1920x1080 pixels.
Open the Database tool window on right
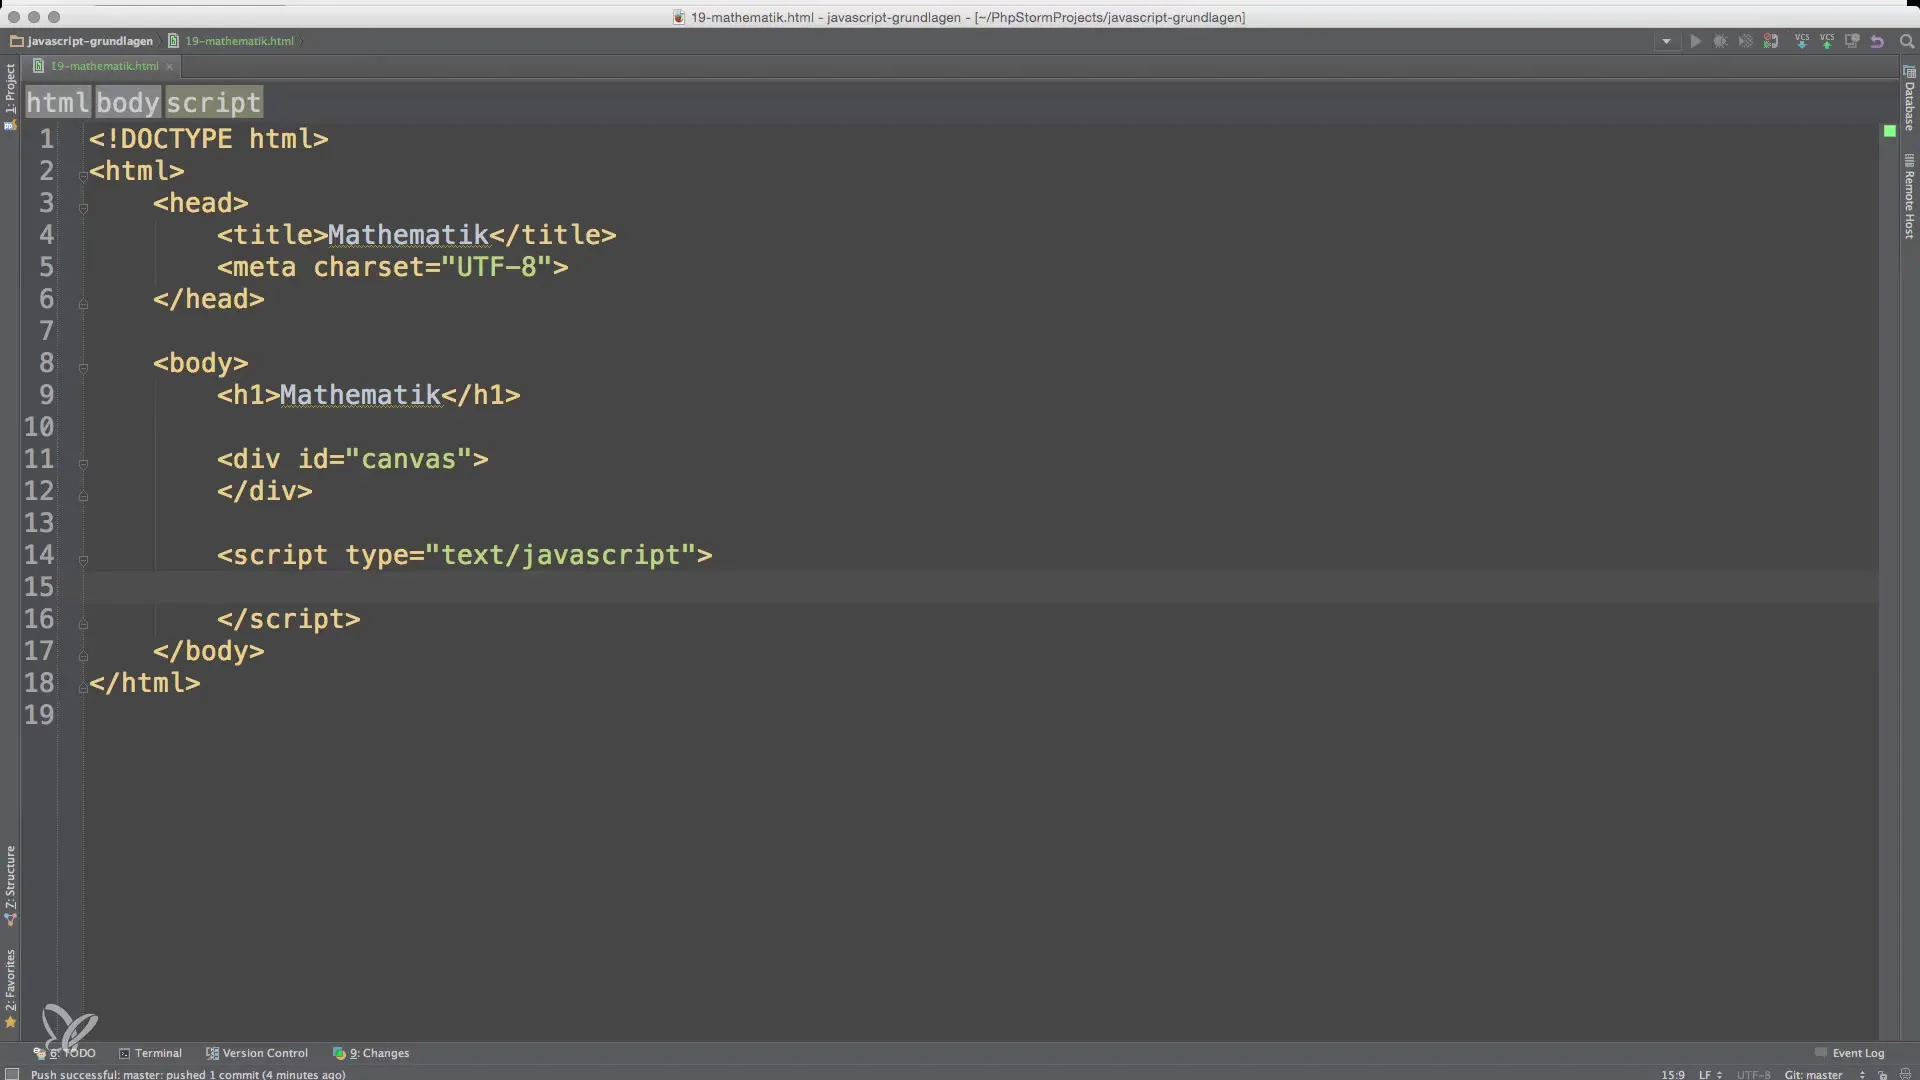(1909, 98)
